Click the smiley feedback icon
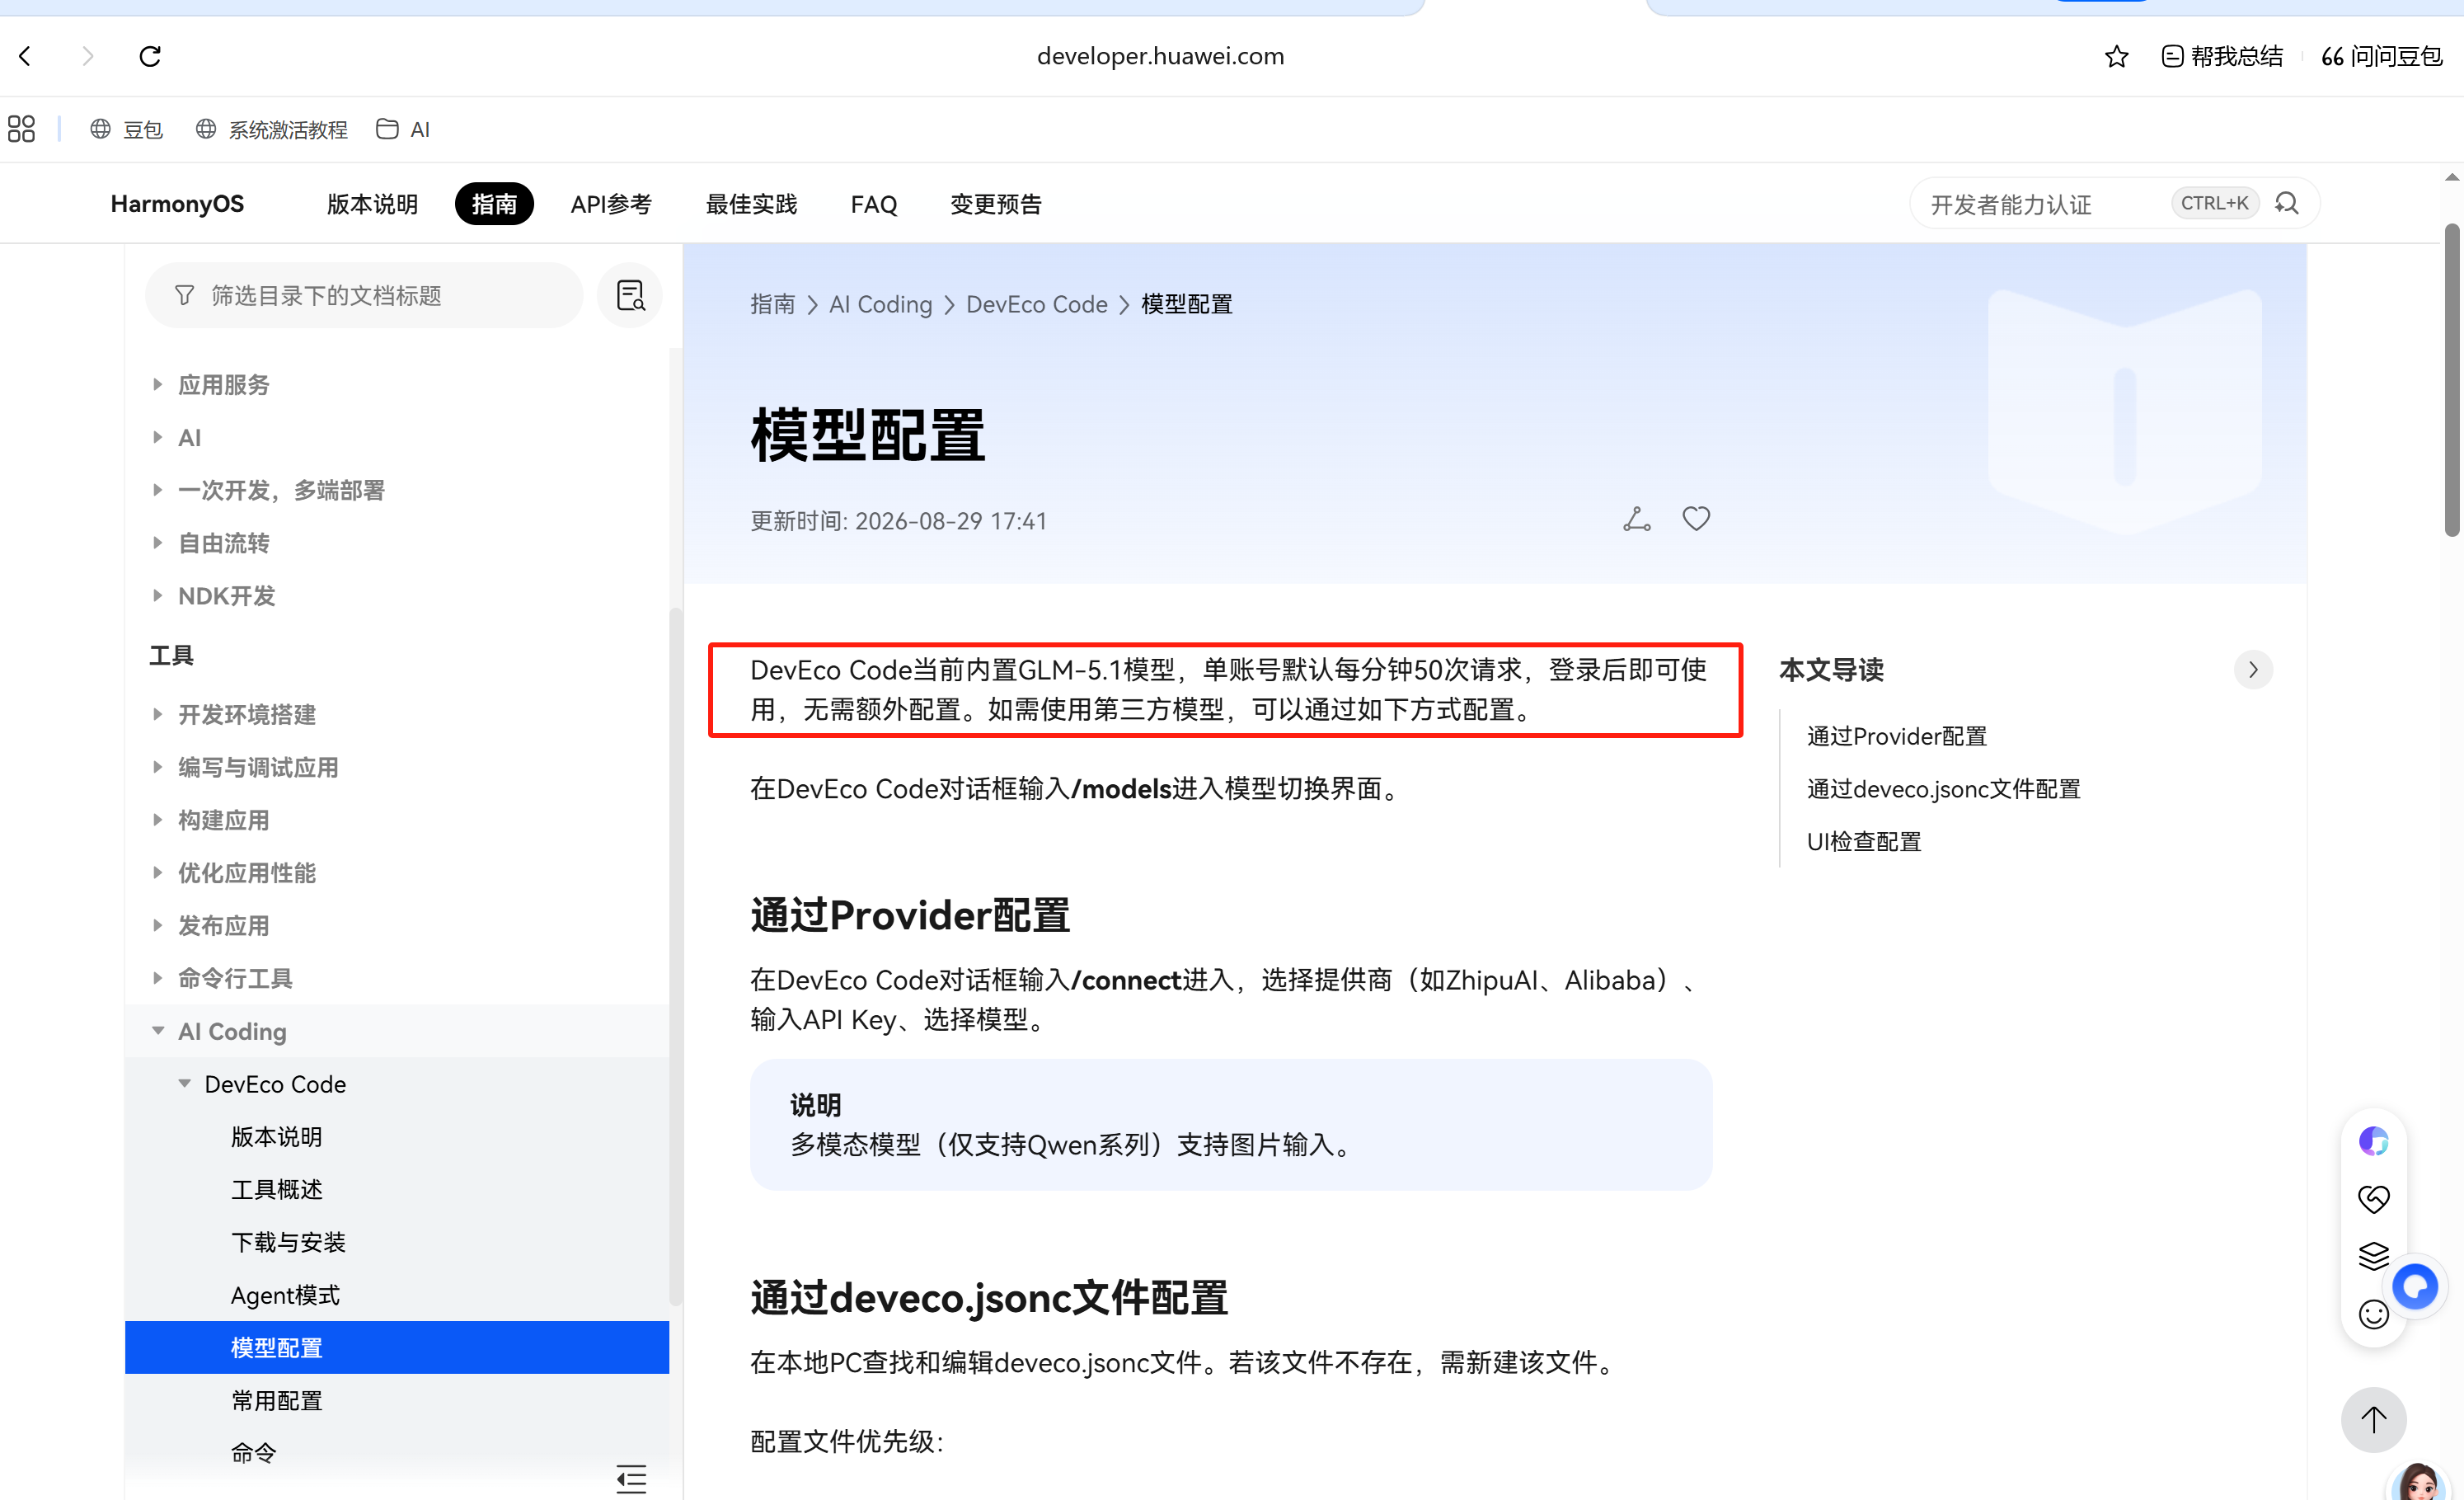 (x=2374, y=1314)
